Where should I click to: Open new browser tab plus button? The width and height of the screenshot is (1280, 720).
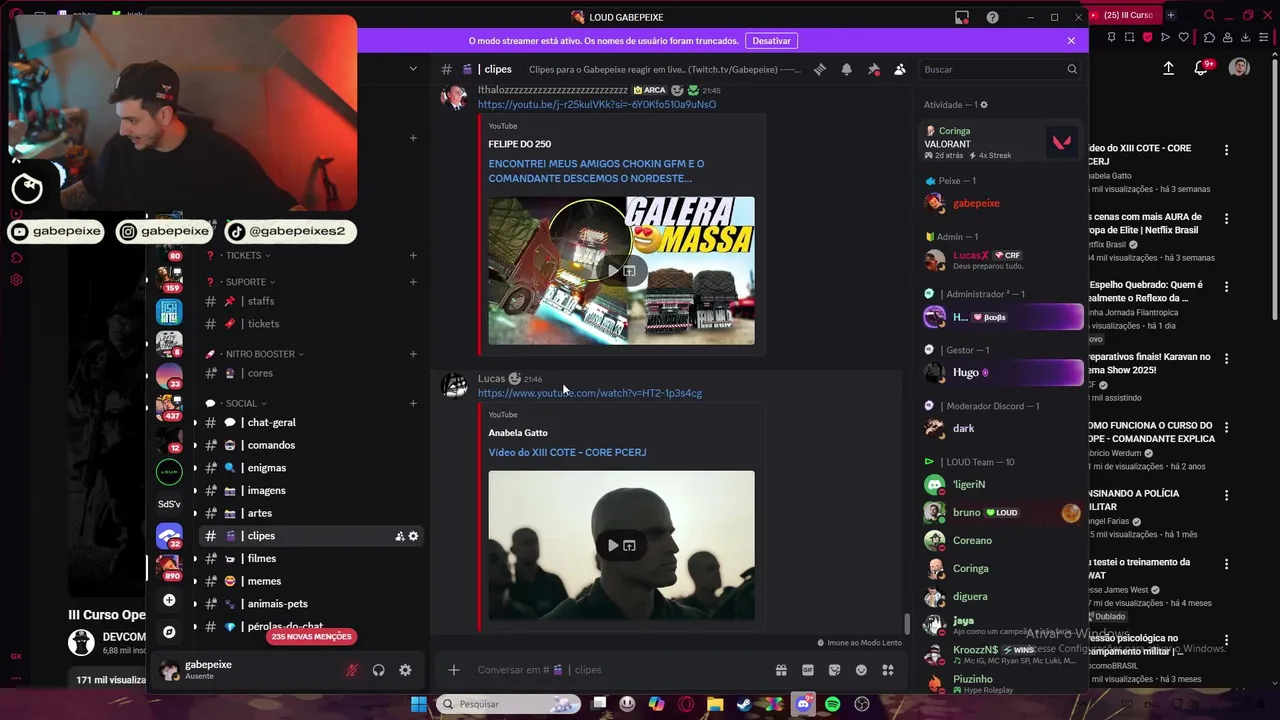point(1170,15)
